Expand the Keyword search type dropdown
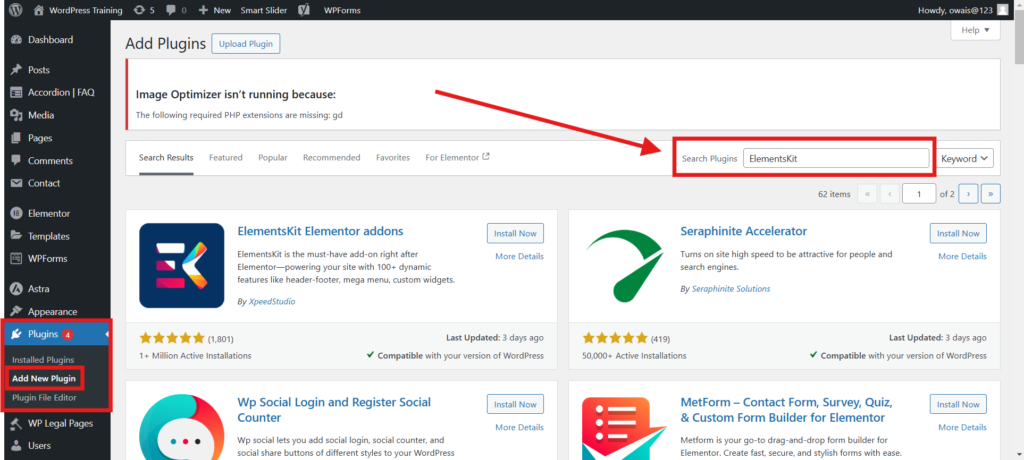Screen dimensions: 1024x460 tap(965, 158)
